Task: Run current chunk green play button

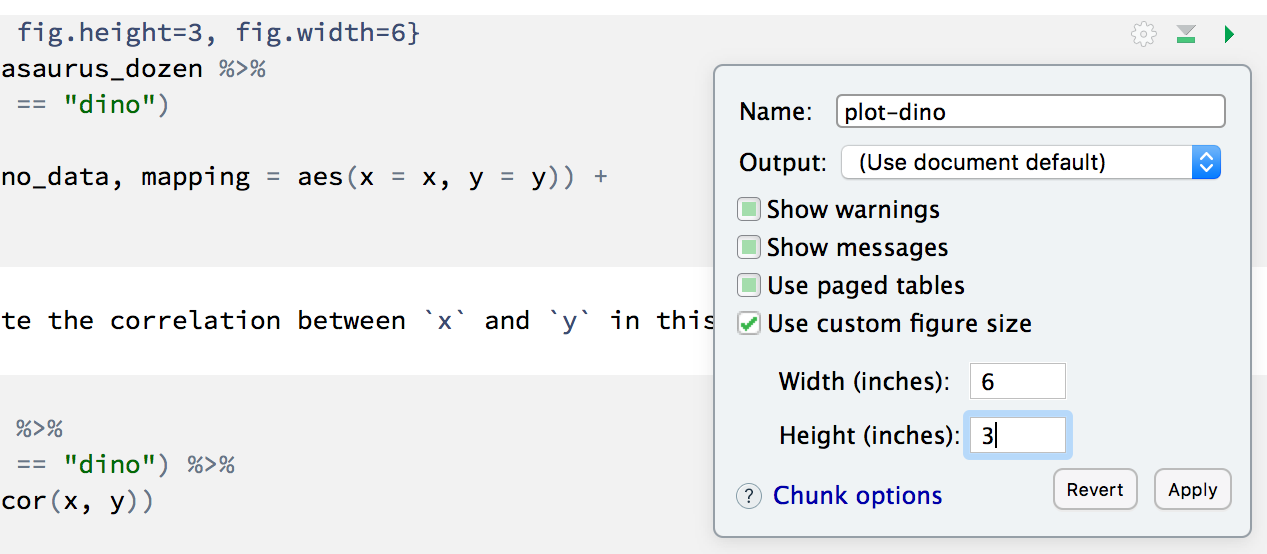Action: click(x=1229, y=35)
